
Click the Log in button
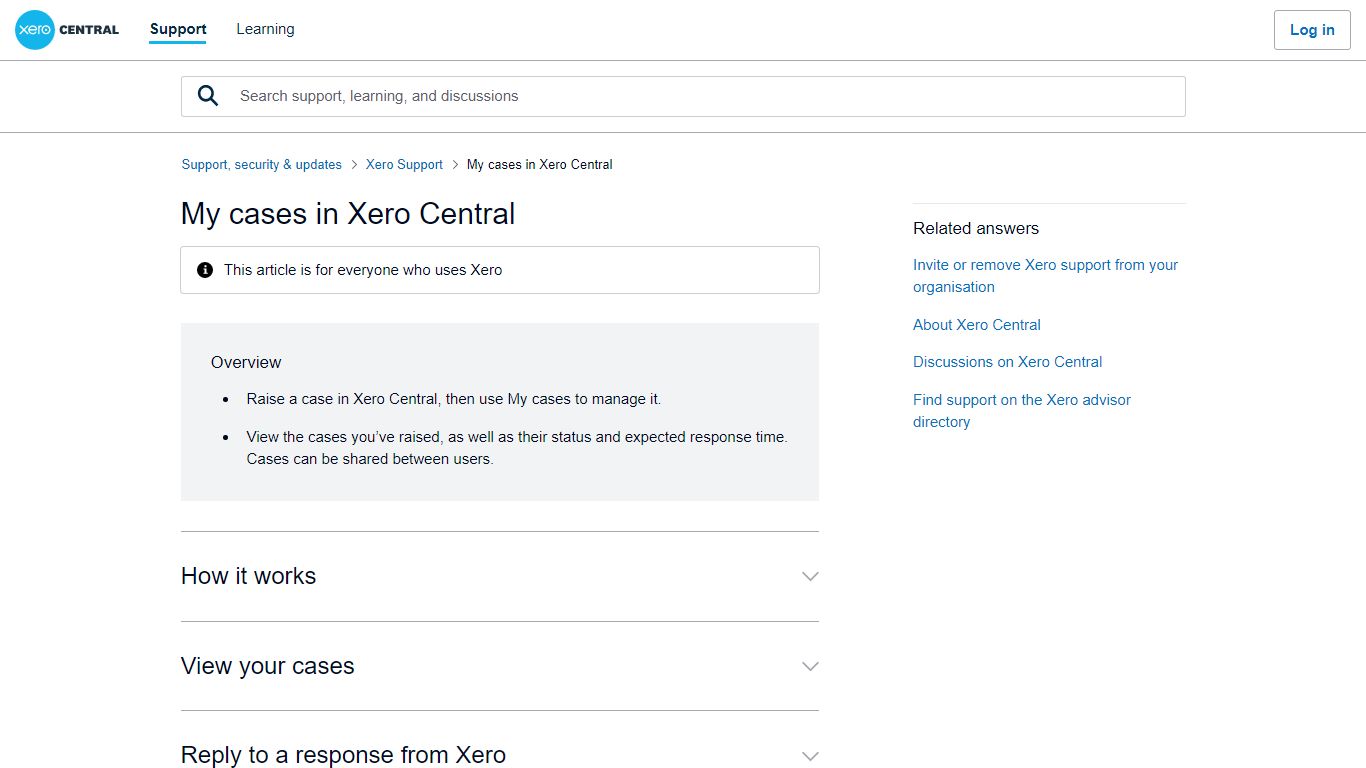tap(1312, 30)
